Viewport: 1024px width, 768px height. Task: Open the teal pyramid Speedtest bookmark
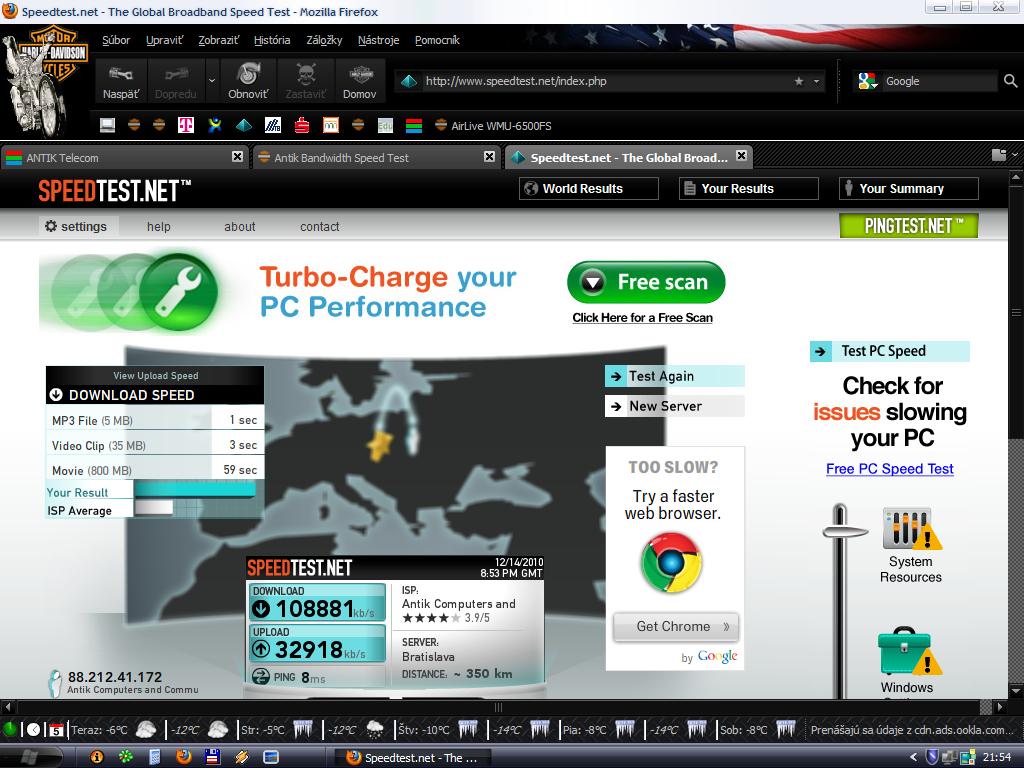click(244, 125)
